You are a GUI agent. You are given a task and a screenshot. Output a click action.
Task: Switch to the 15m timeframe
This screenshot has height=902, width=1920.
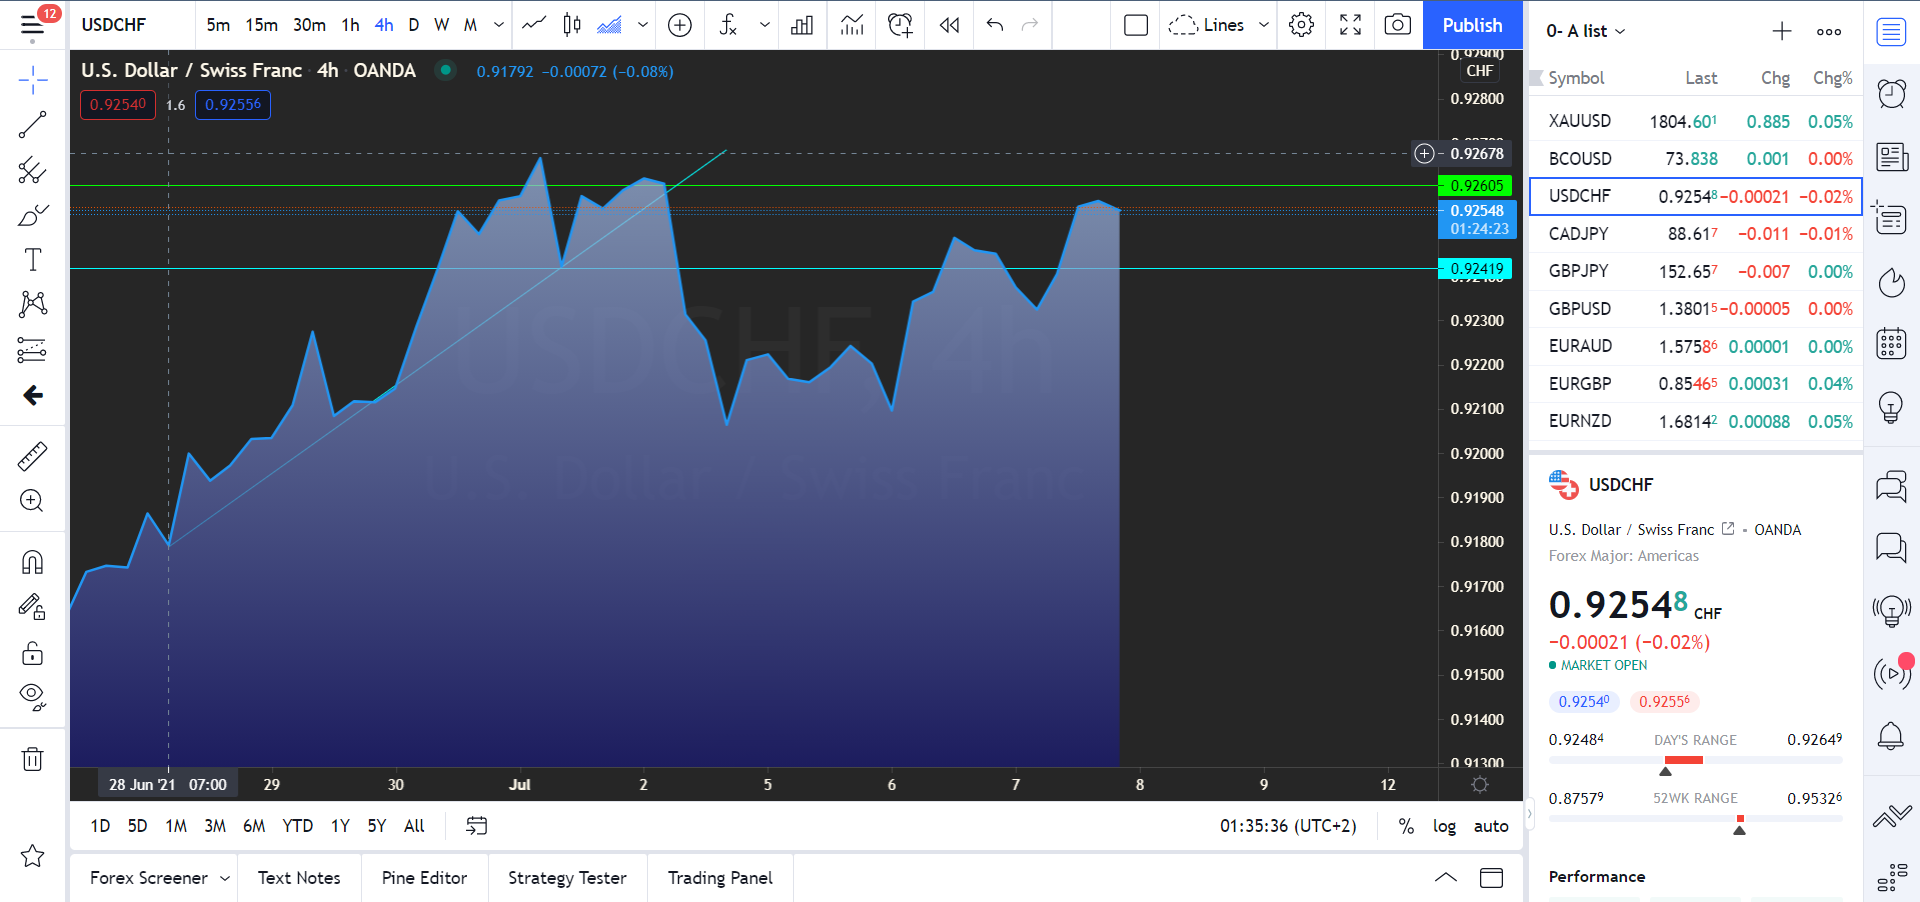(x=262, y=25)
